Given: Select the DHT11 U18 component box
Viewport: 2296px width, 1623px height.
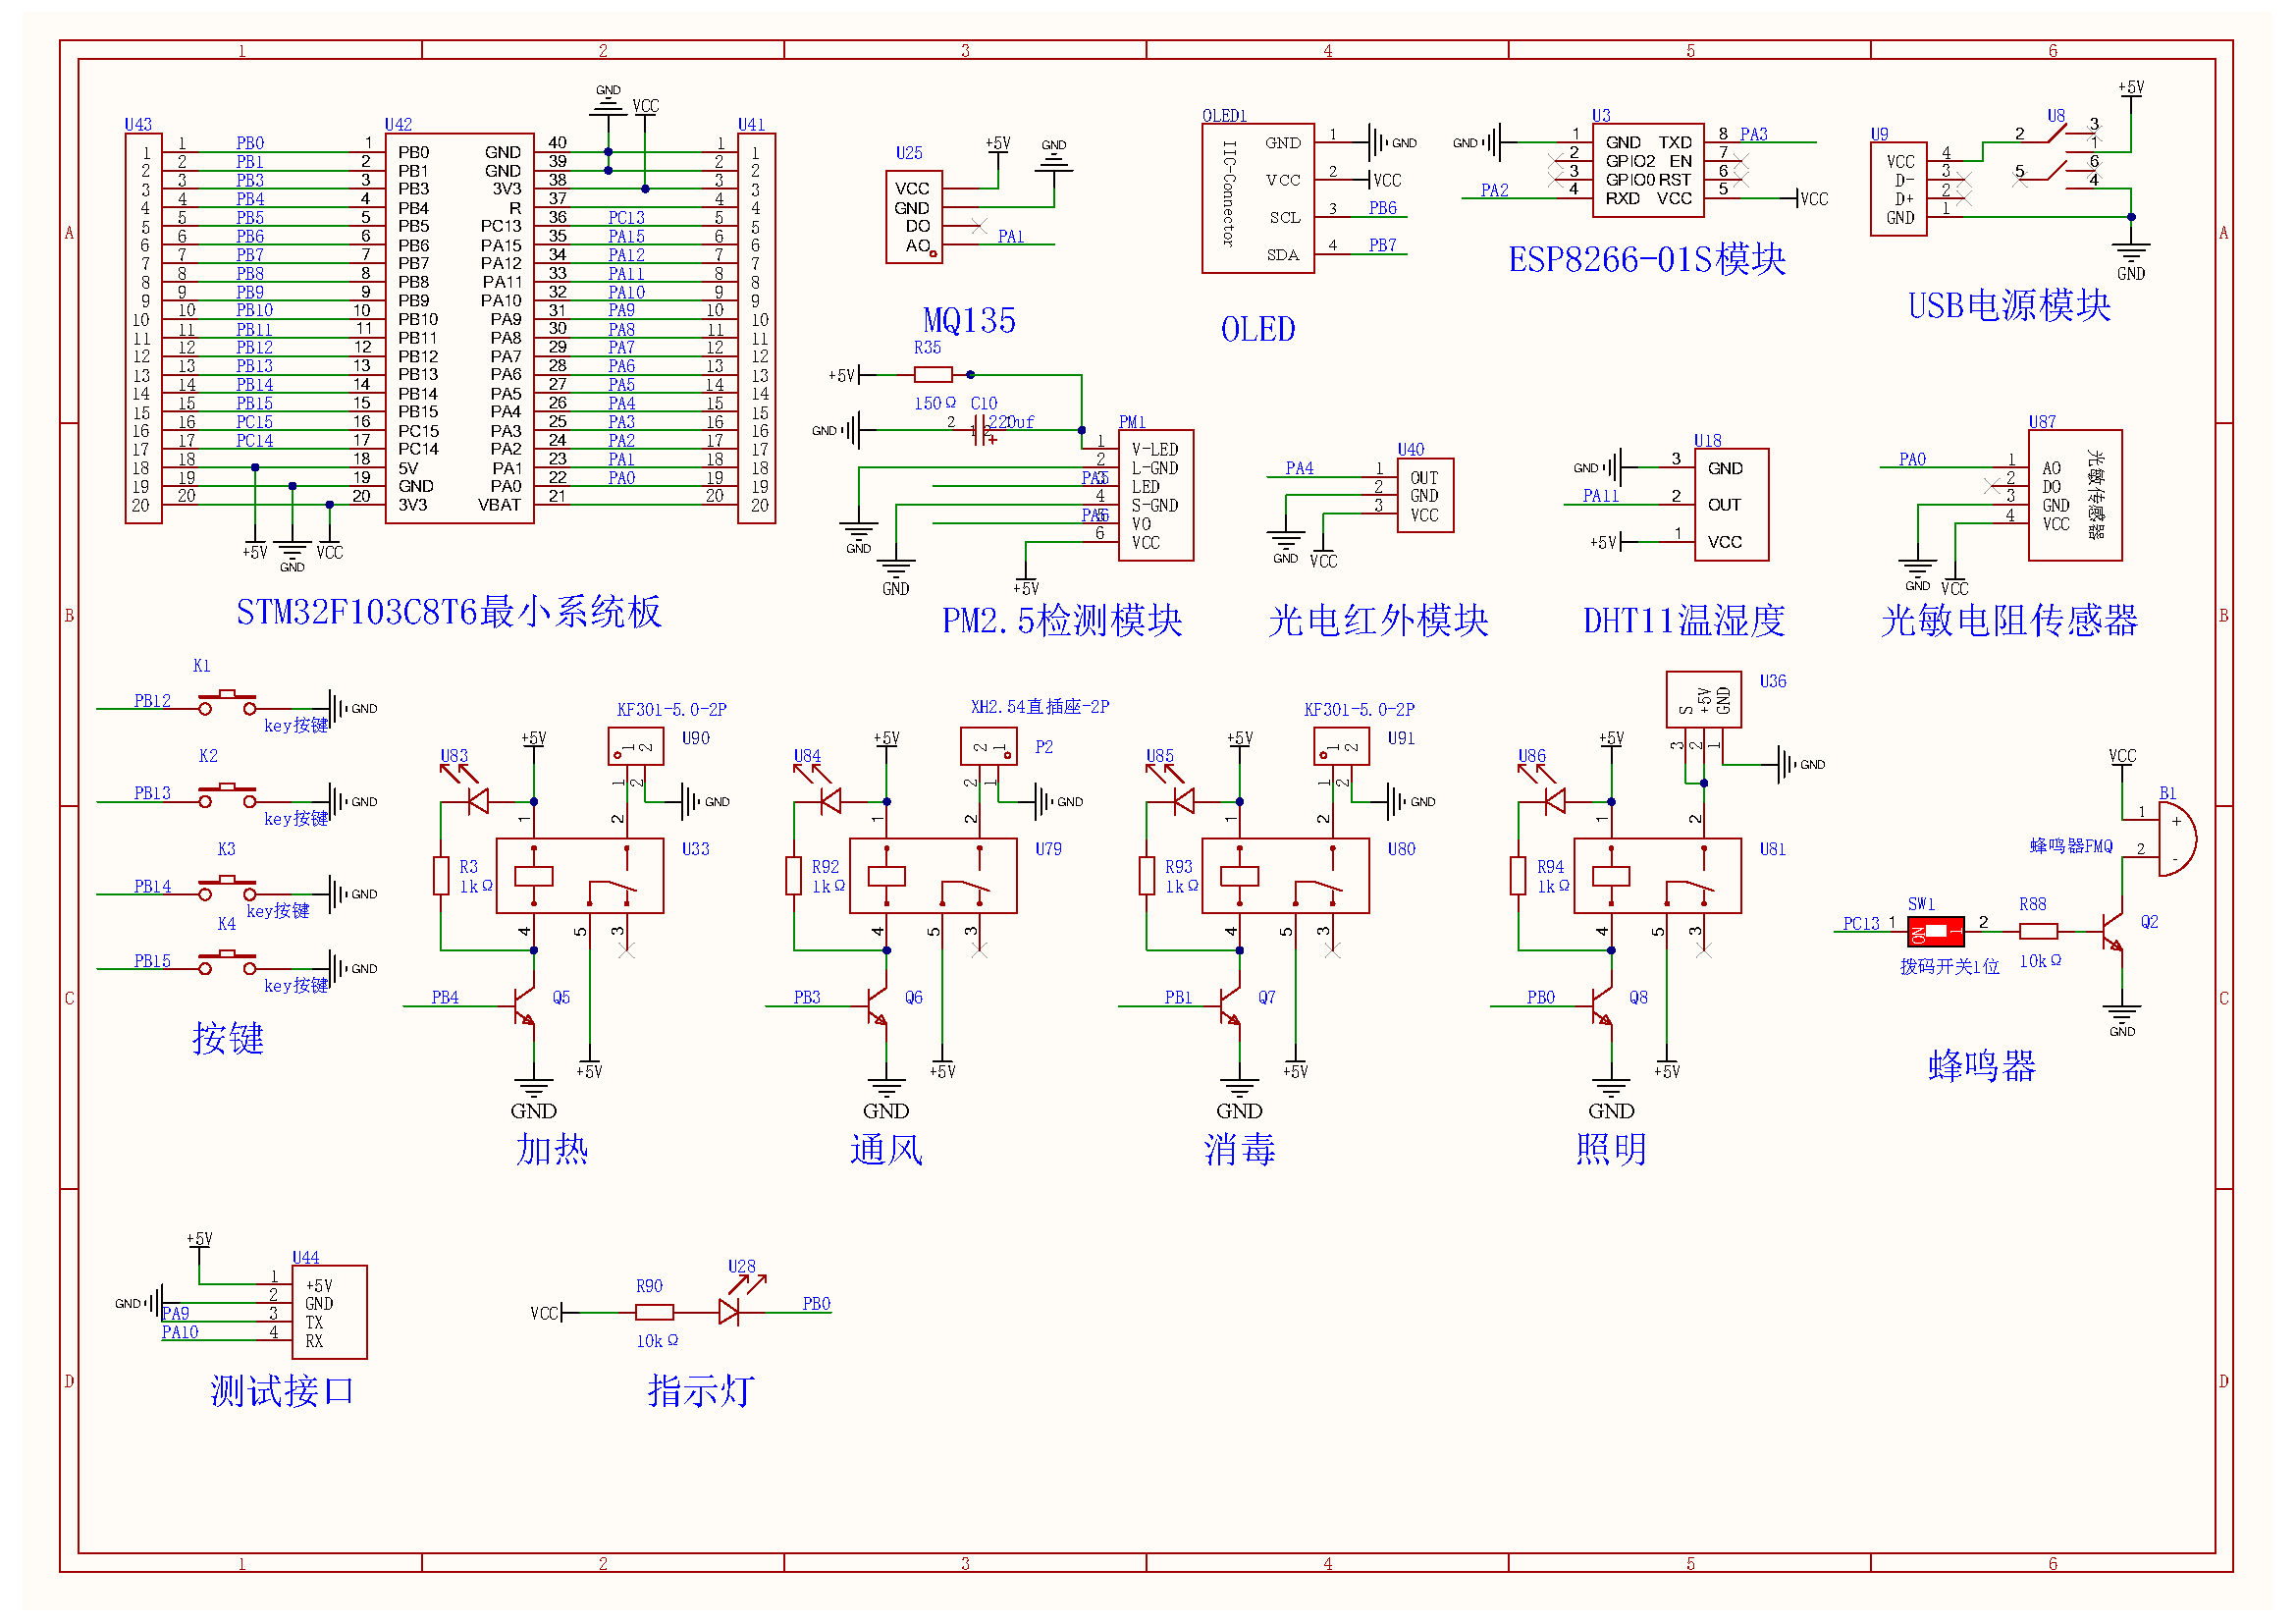Looking at the screenshot, I should 1731,505.
